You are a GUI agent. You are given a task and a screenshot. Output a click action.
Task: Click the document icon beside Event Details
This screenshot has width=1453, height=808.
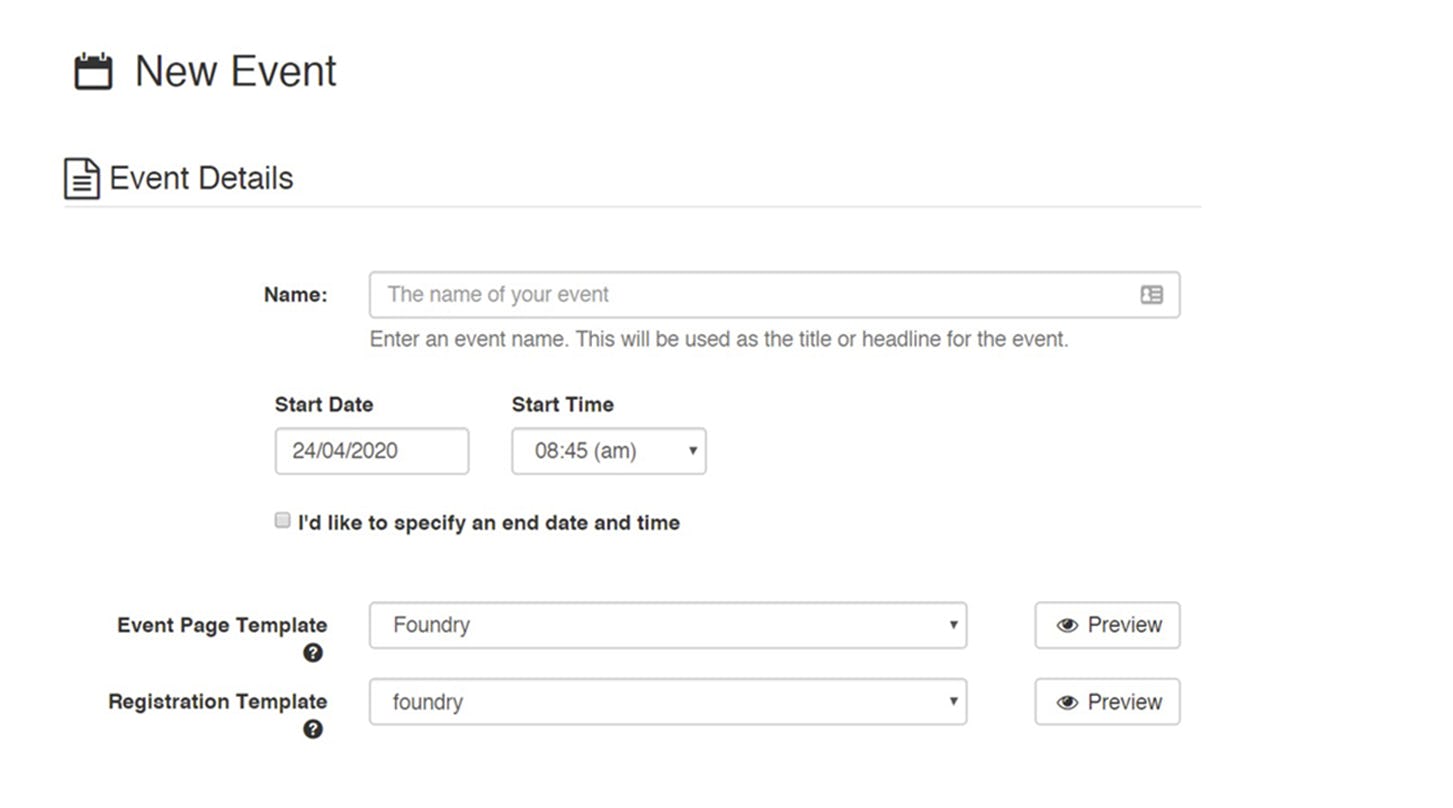coord(82,179)
